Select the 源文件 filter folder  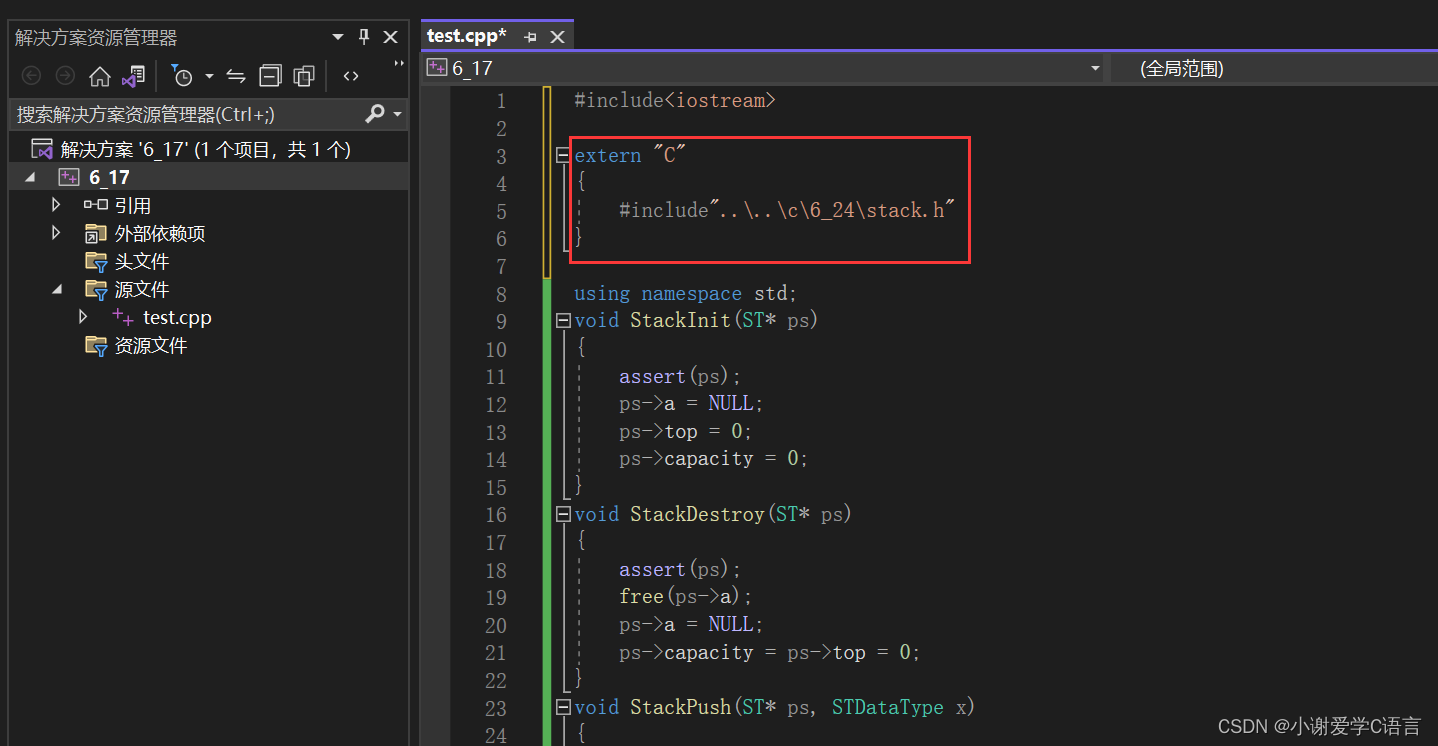pos(141,289)
